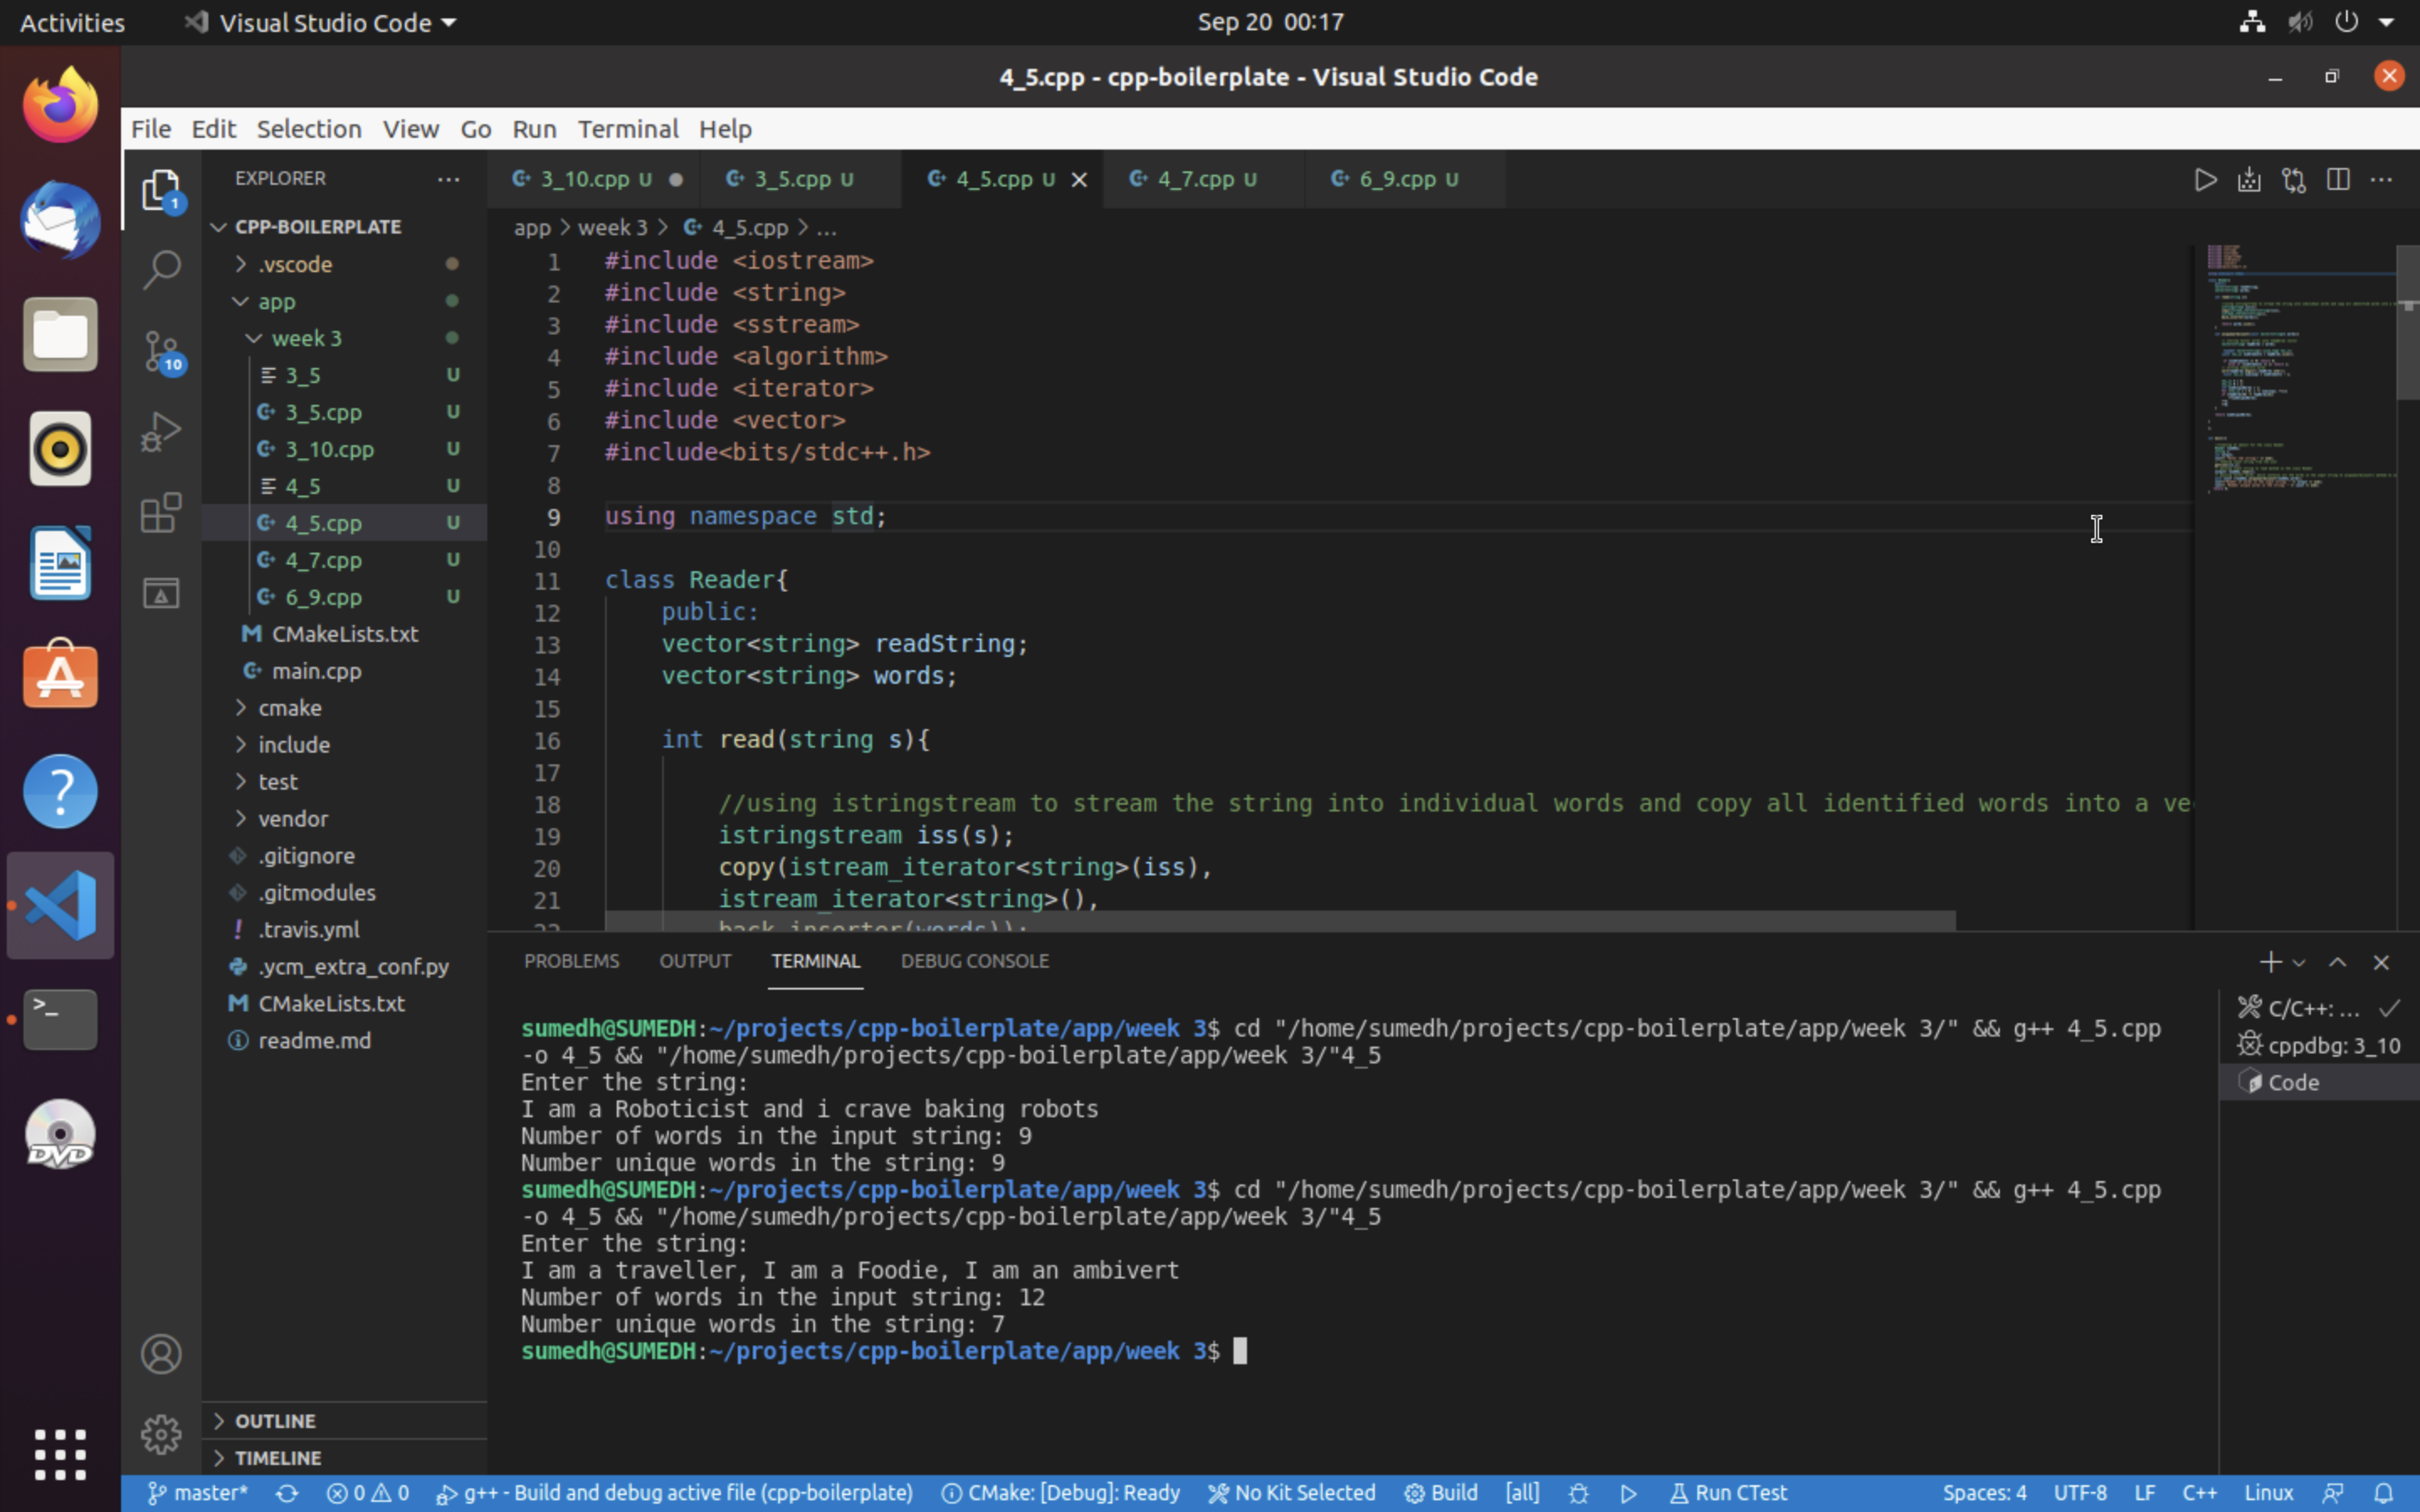Select the cppdbg: 3_10 terminal

(2319, 1046)
